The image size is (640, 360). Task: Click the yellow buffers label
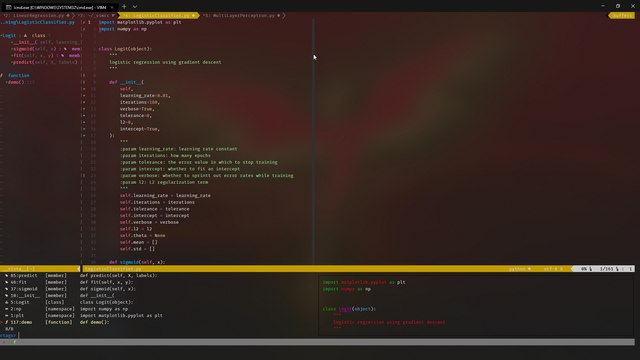tap(622, 16)
